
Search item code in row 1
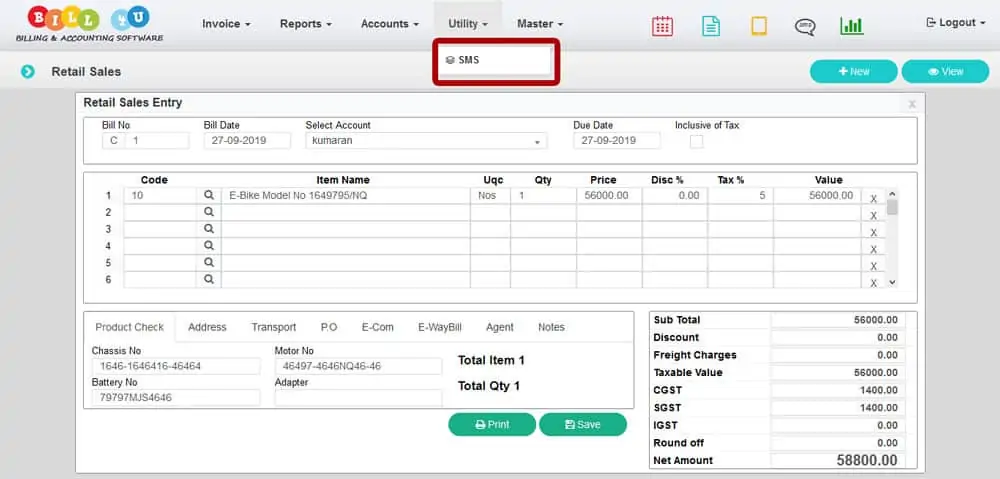209,195
